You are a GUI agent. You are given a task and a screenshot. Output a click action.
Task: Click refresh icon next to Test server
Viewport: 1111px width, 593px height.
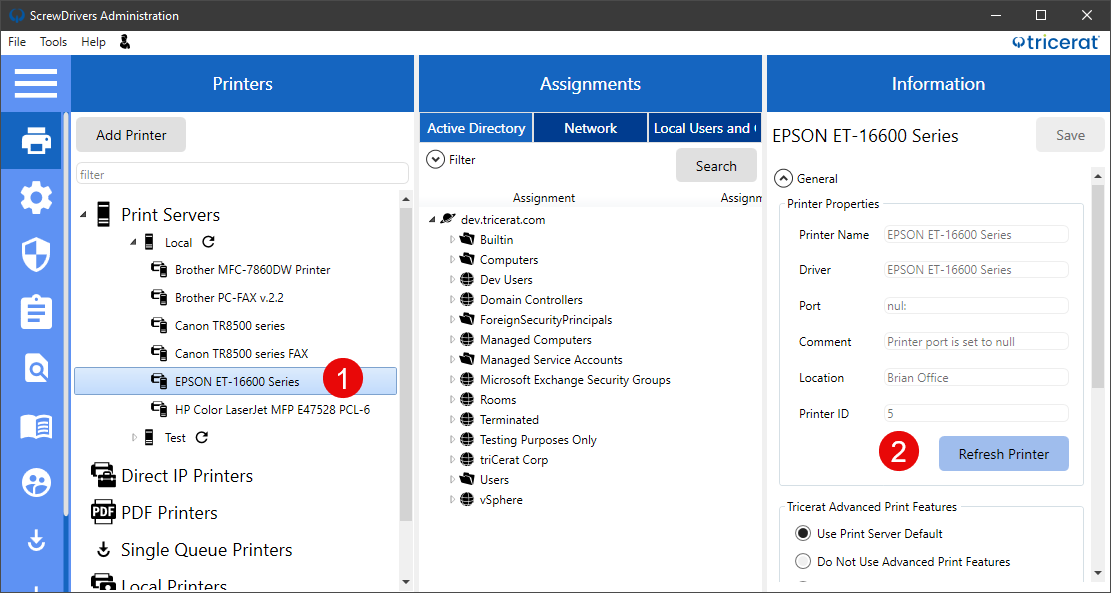pos(201,437)
